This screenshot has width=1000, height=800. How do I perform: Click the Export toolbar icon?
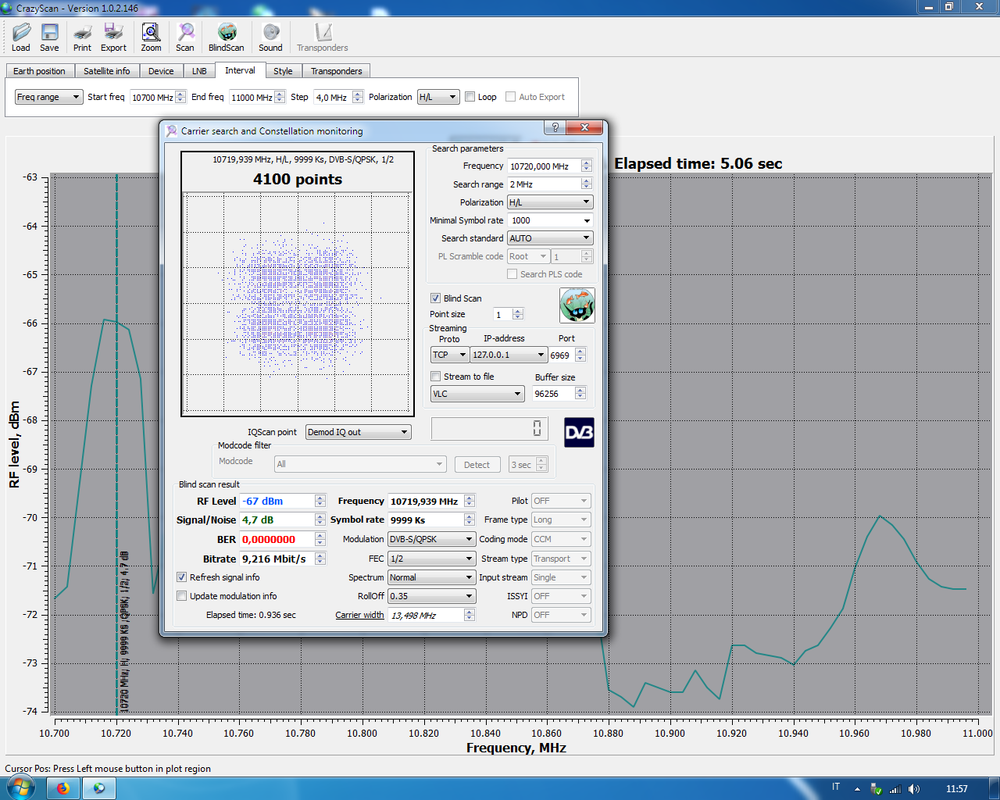tap(114, 37)
